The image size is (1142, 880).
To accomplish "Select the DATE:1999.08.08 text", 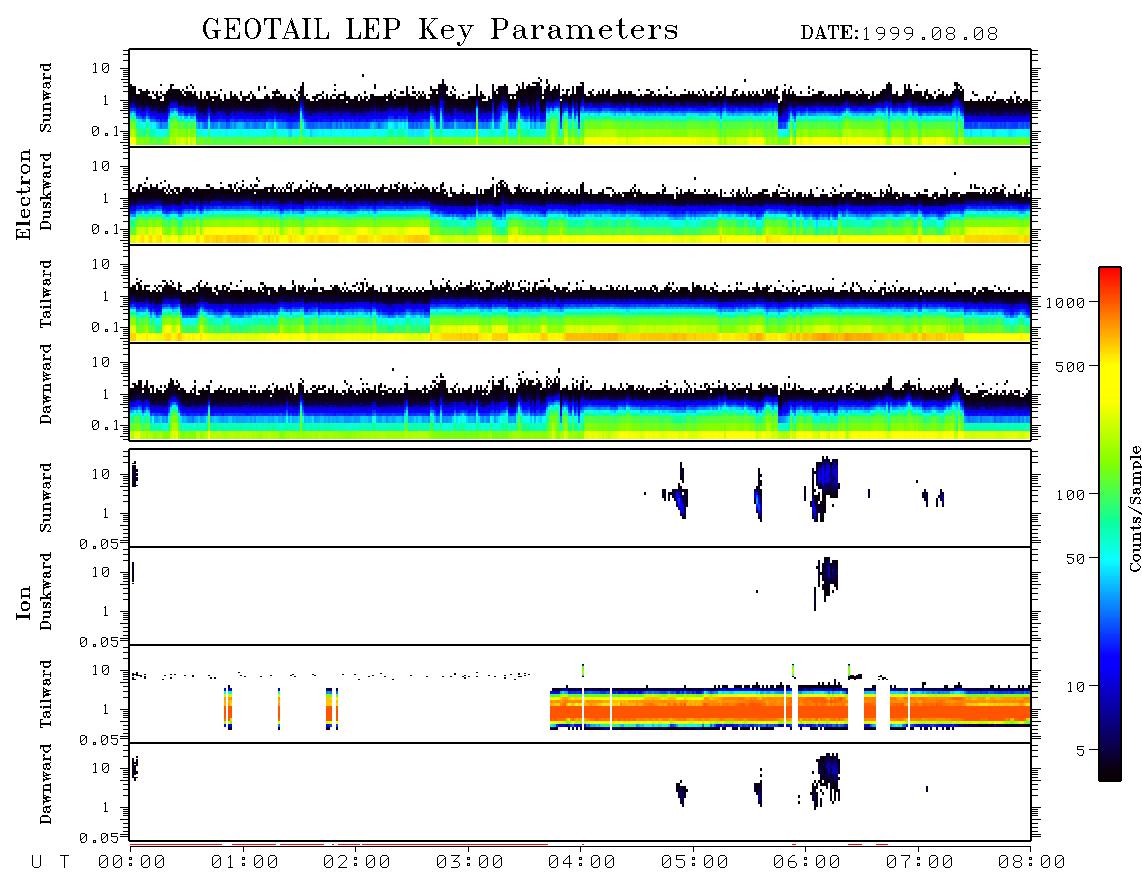I will tap(899, 34).
